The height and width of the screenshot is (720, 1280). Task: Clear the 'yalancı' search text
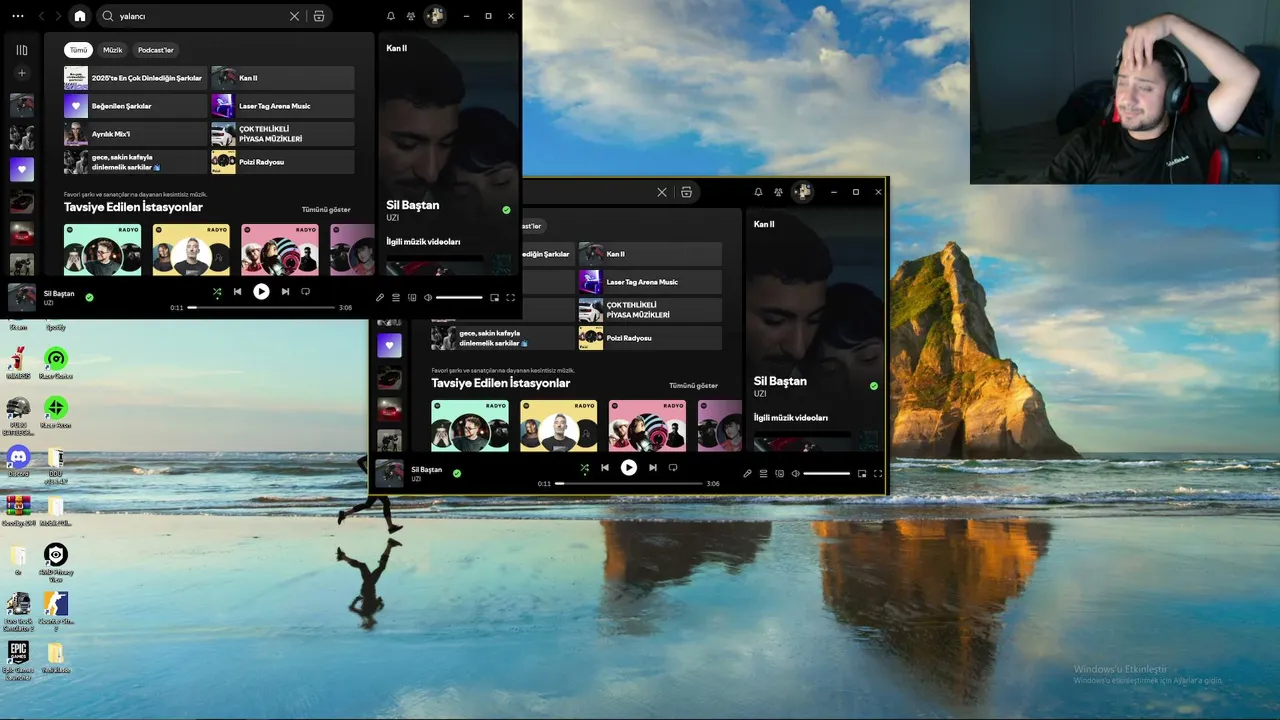point(294,16)
